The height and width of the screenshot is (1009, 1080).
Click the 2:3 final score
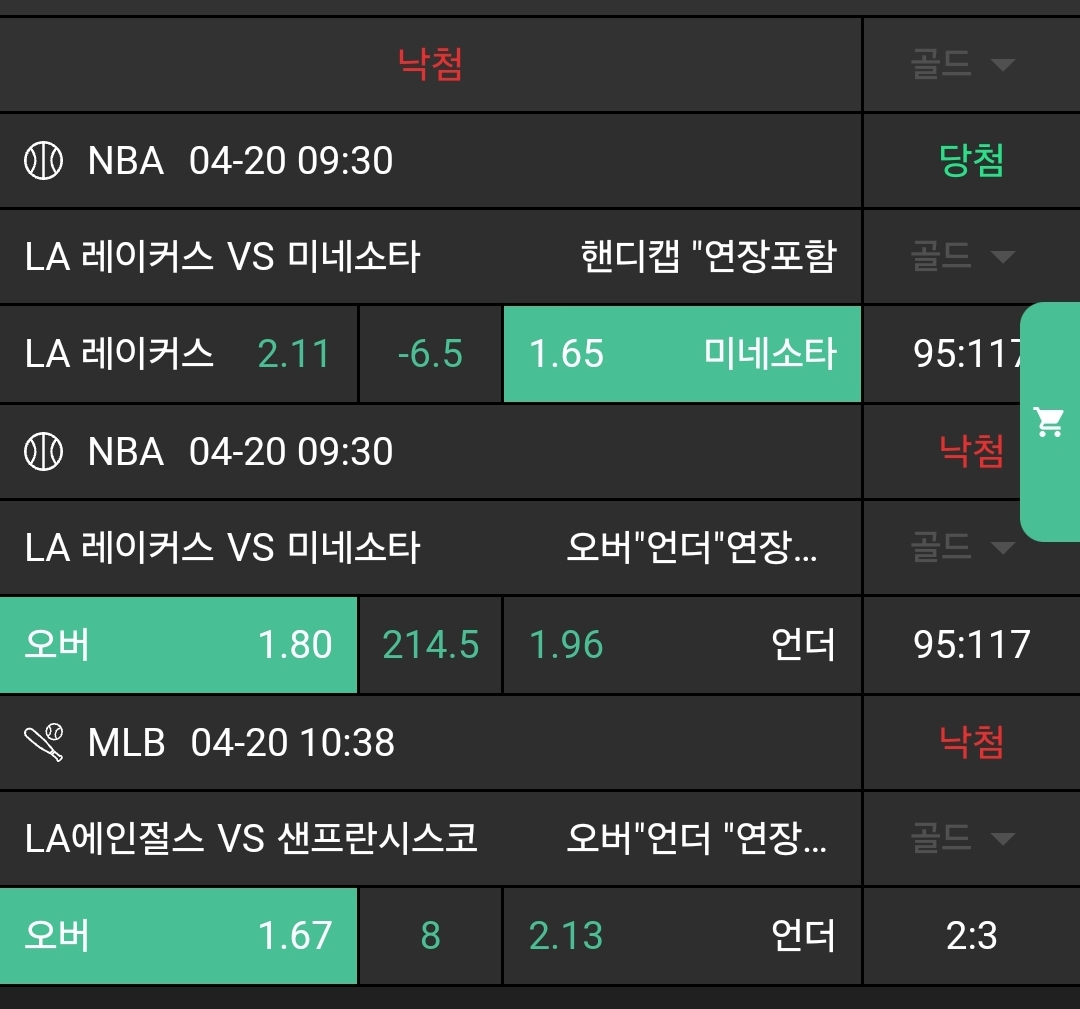point(971,936)
